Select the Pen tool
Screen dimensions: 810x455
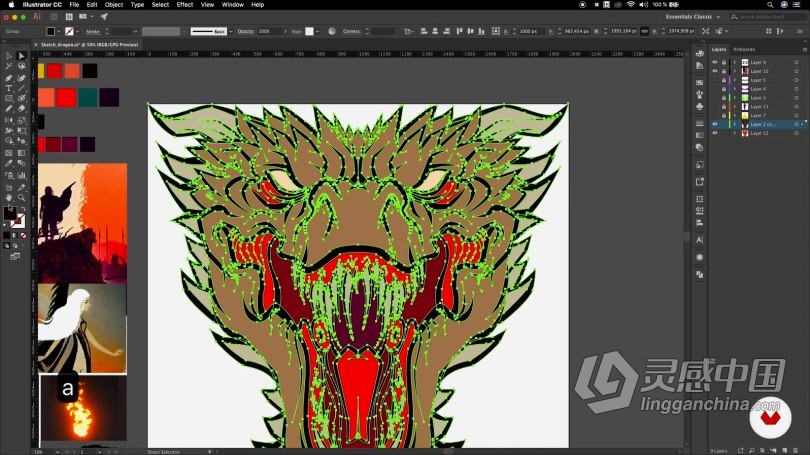pos(9,77)
